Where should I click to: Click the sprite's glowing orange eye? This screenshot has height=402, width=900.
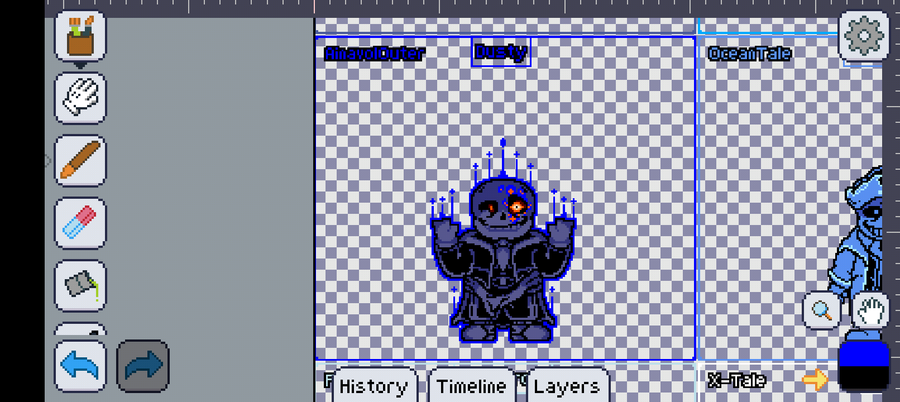517,207
